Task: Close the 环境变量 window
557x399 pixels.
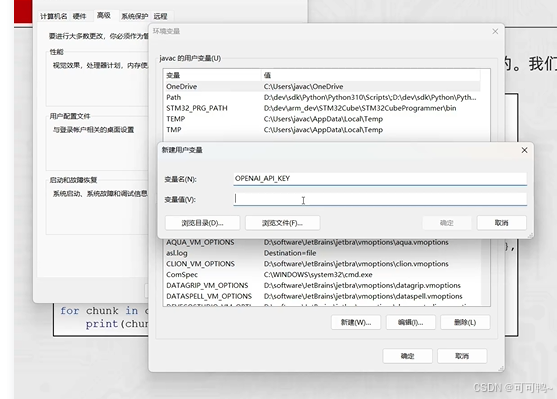Action: [x=495, y=32]
